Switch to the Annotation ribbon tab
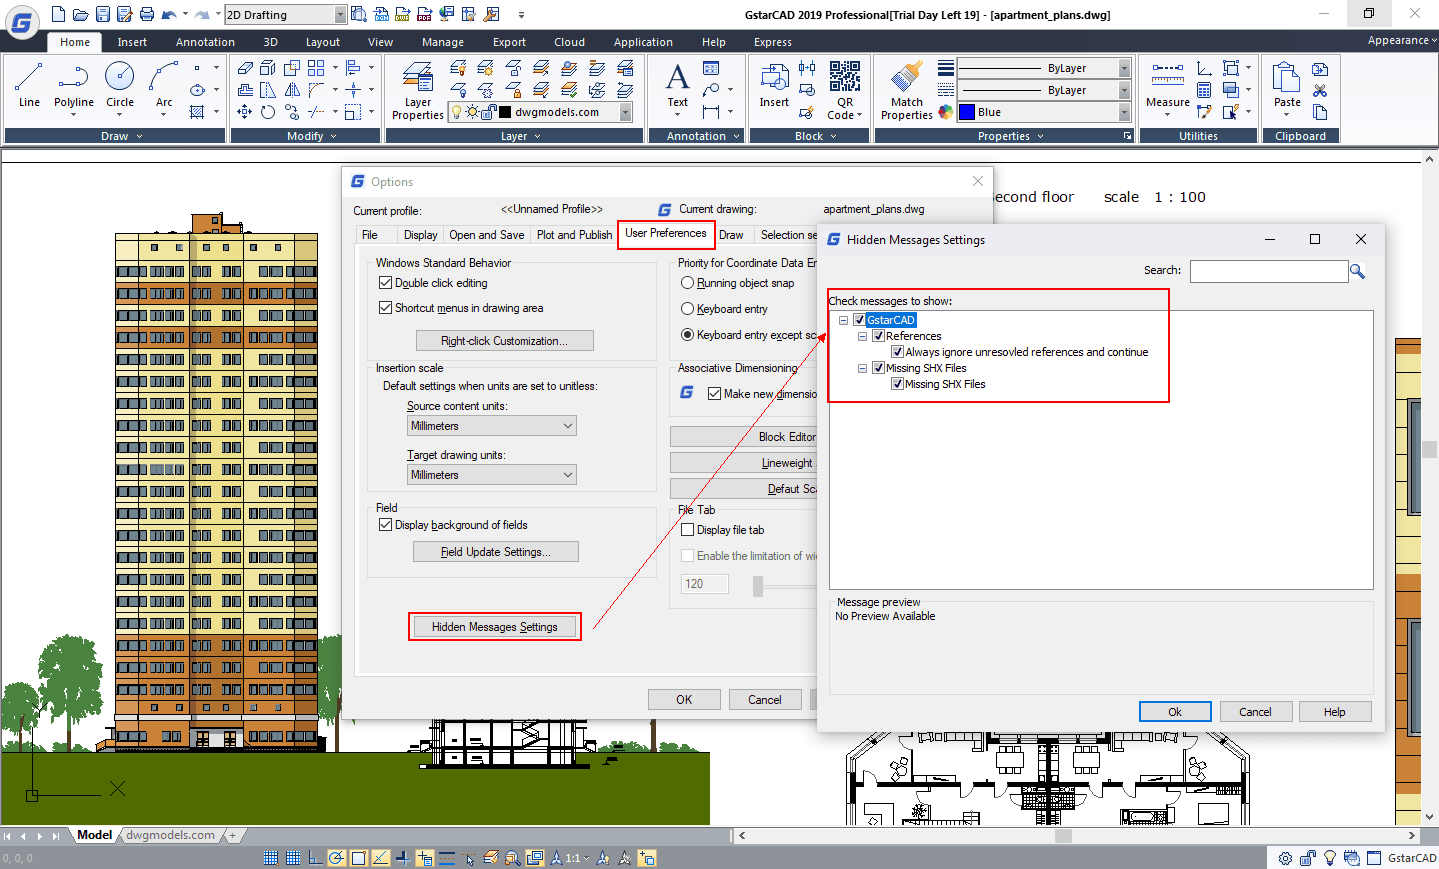This screenshot has width=1439, height=869. coord(205,42)
